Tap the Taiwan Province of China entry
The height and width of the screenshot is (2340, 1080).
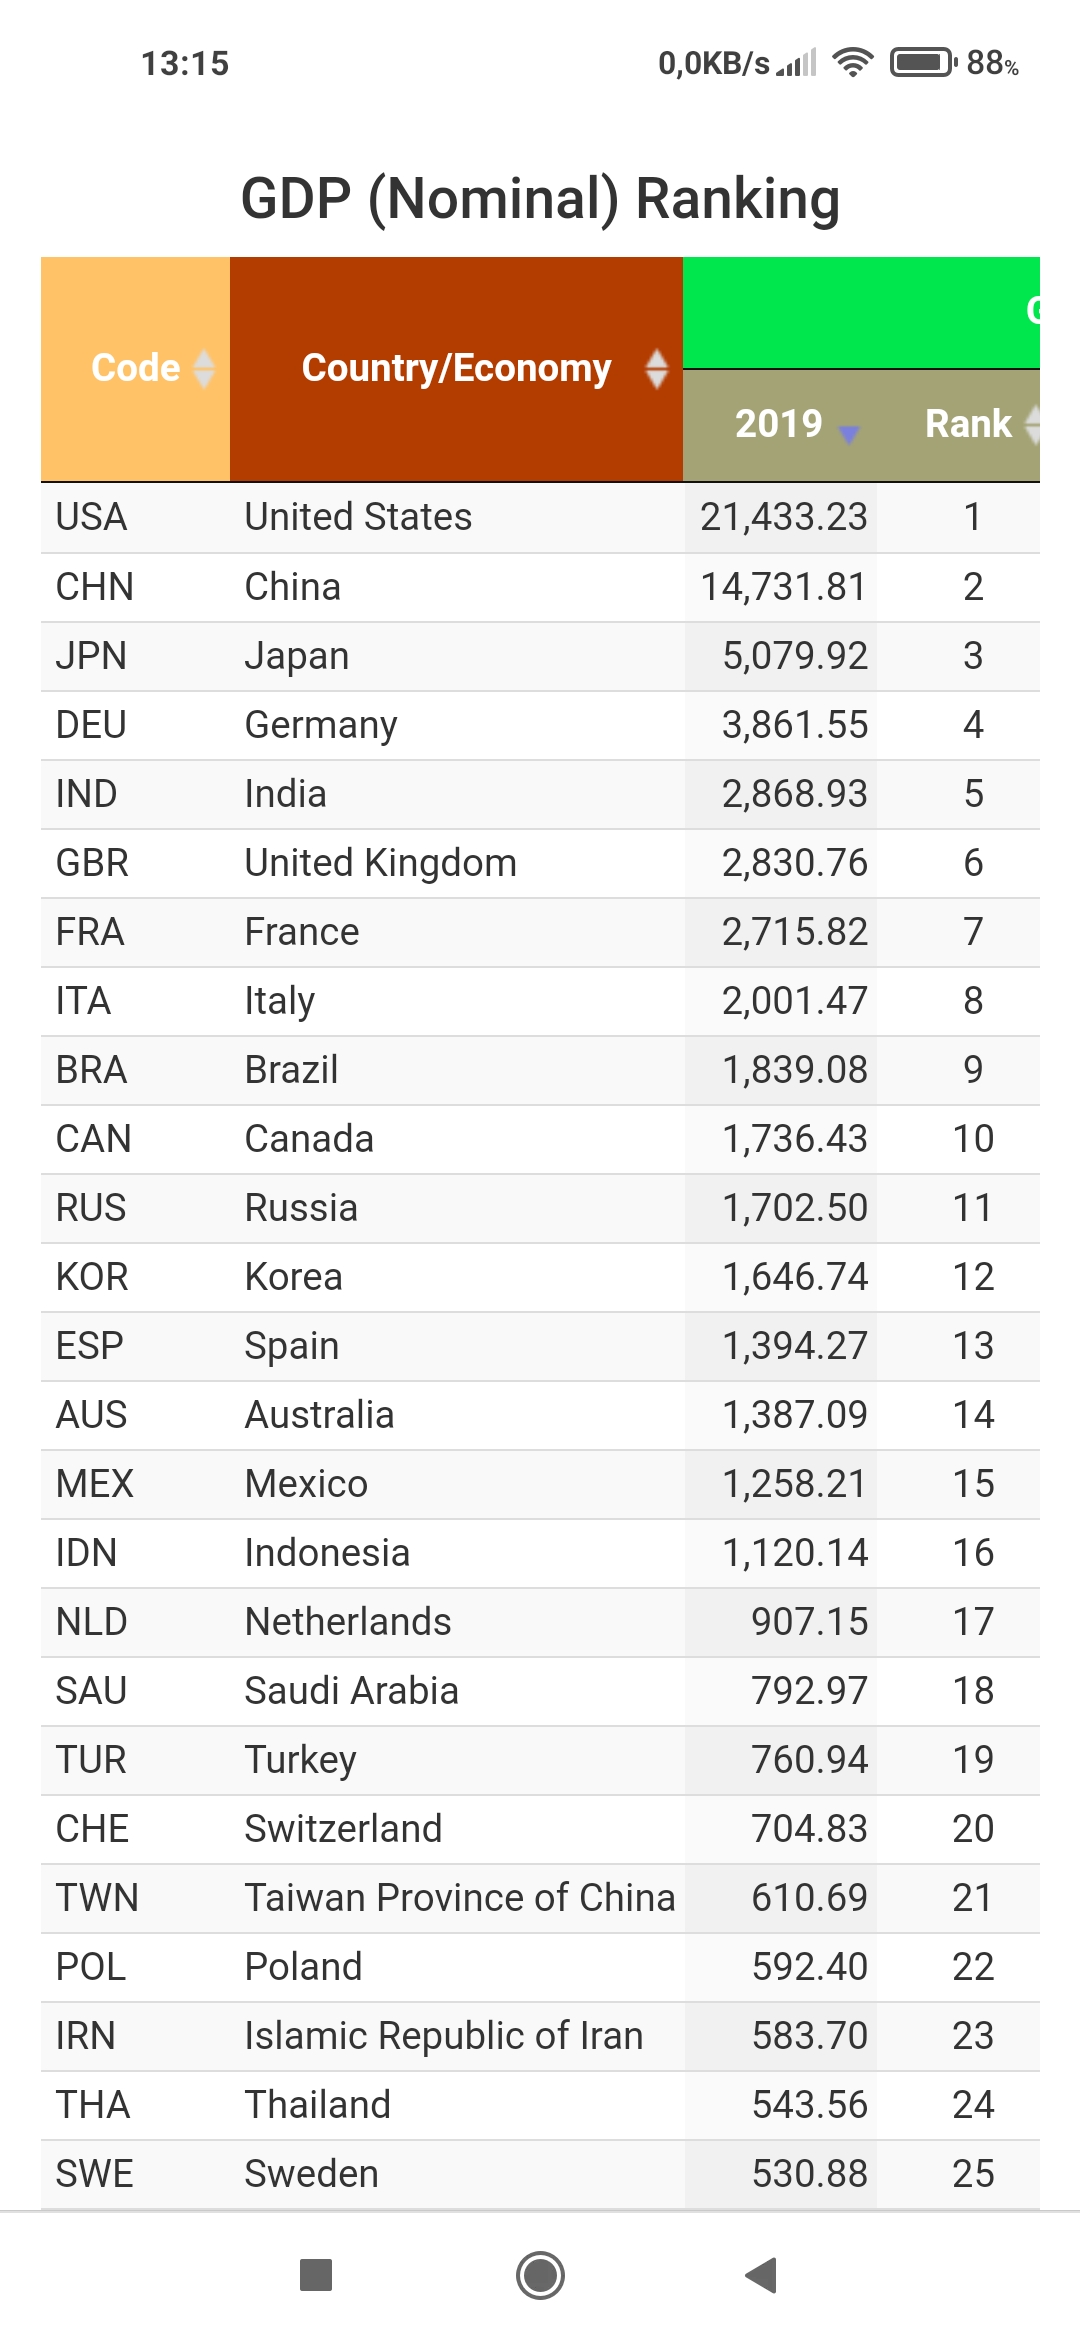pos(459,1898)
